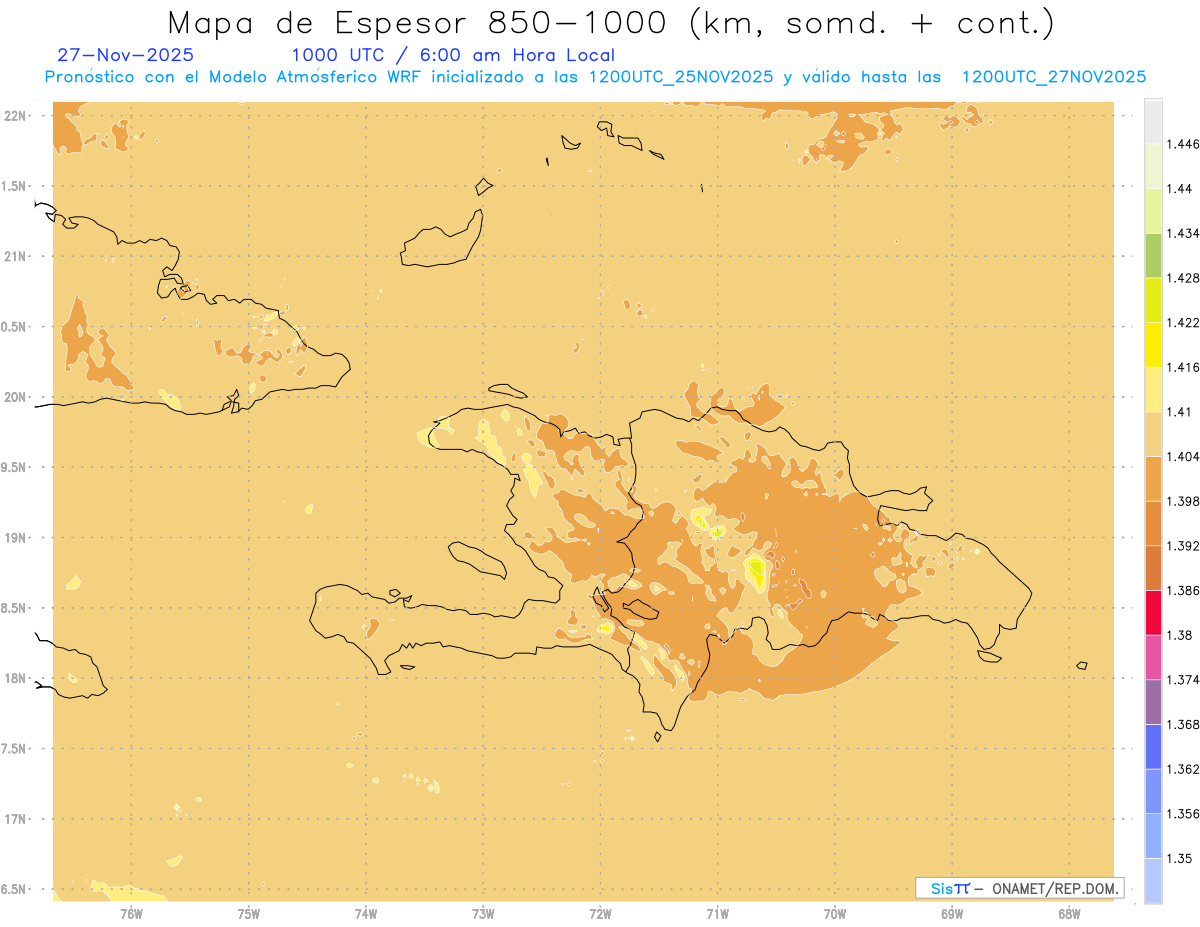The image size is (1200, 927).
Task: Select the blue legend band between 1.362 and 1.368
Action: click(x=1153, y=746)
